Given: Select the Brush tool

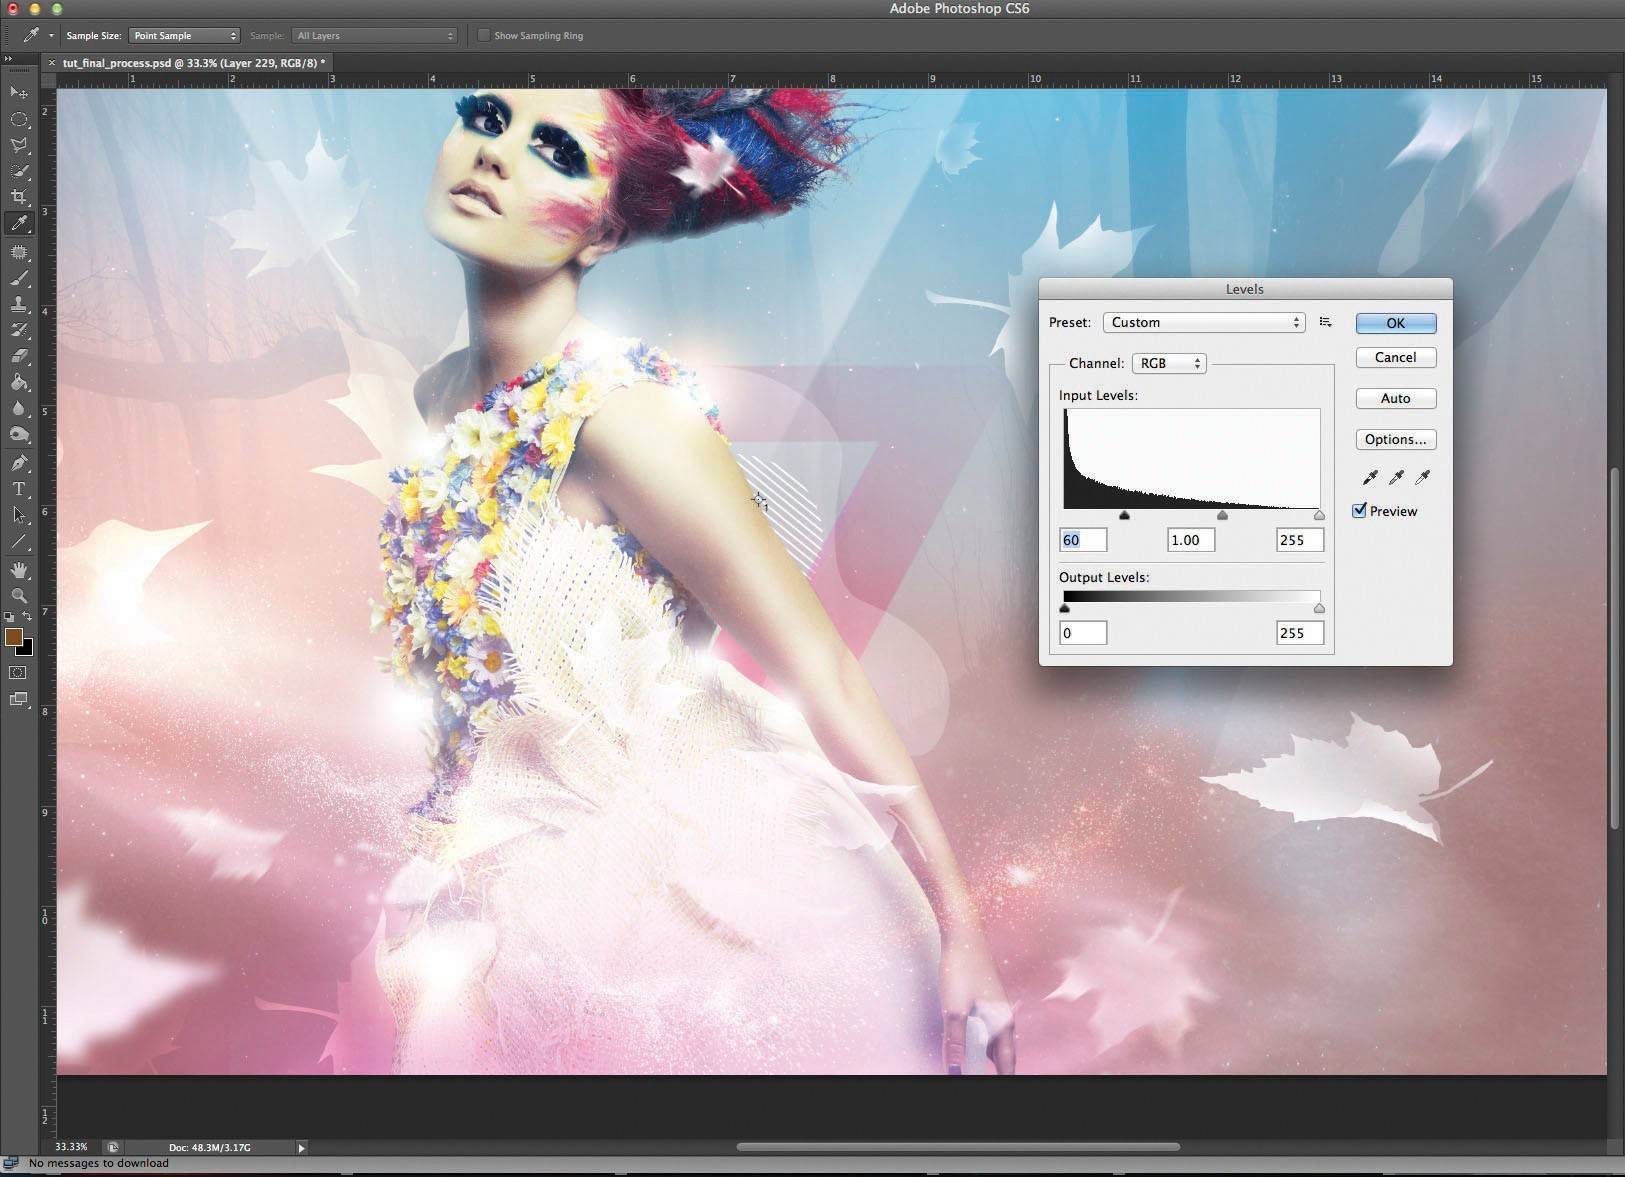Looking at the screenshot, I should click(19, 279).
